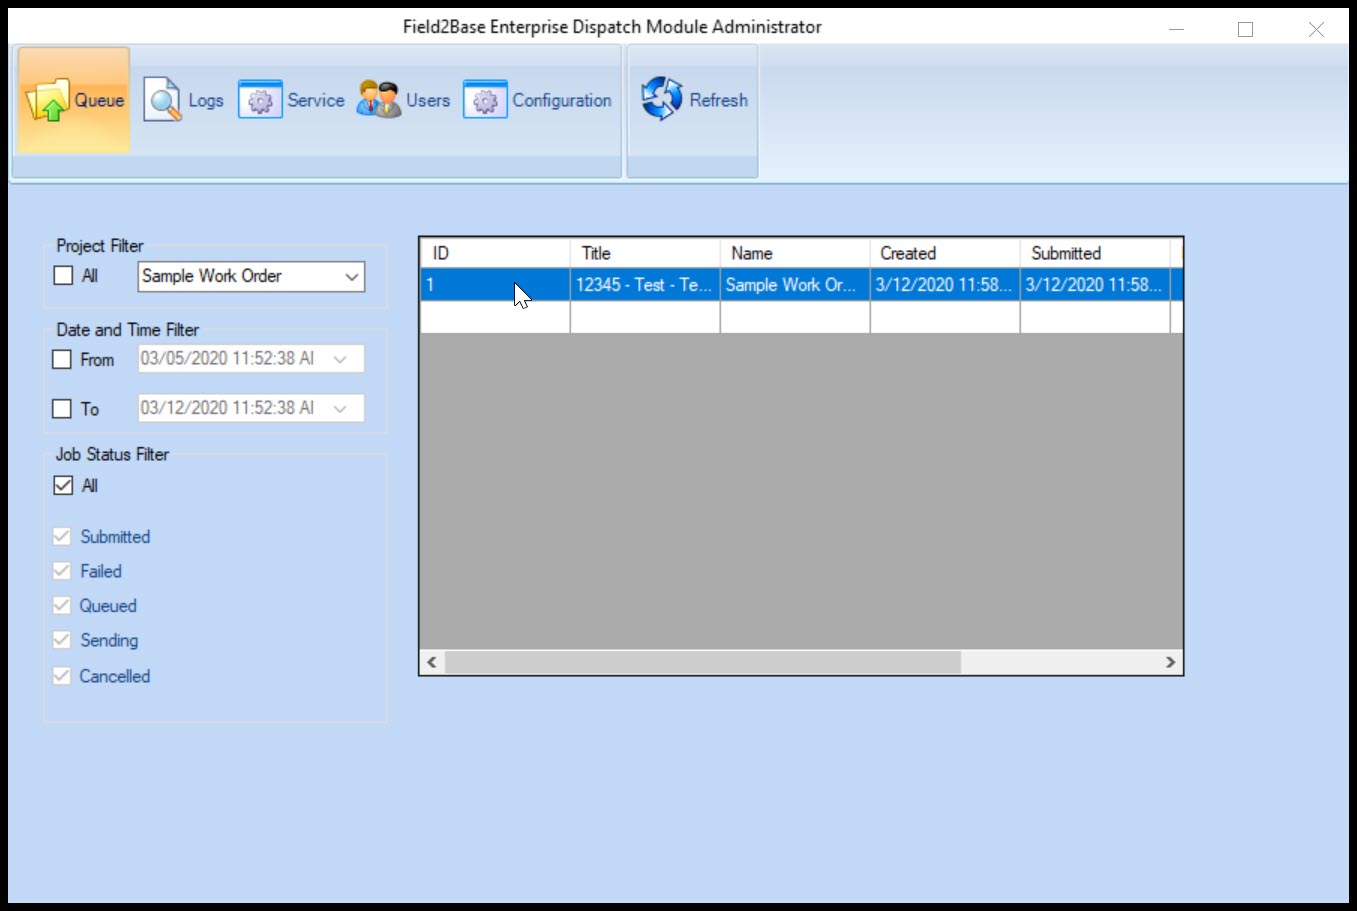Open the Sample Work Order project dropdown
The image size is (1357, 911).
point(251,276)
